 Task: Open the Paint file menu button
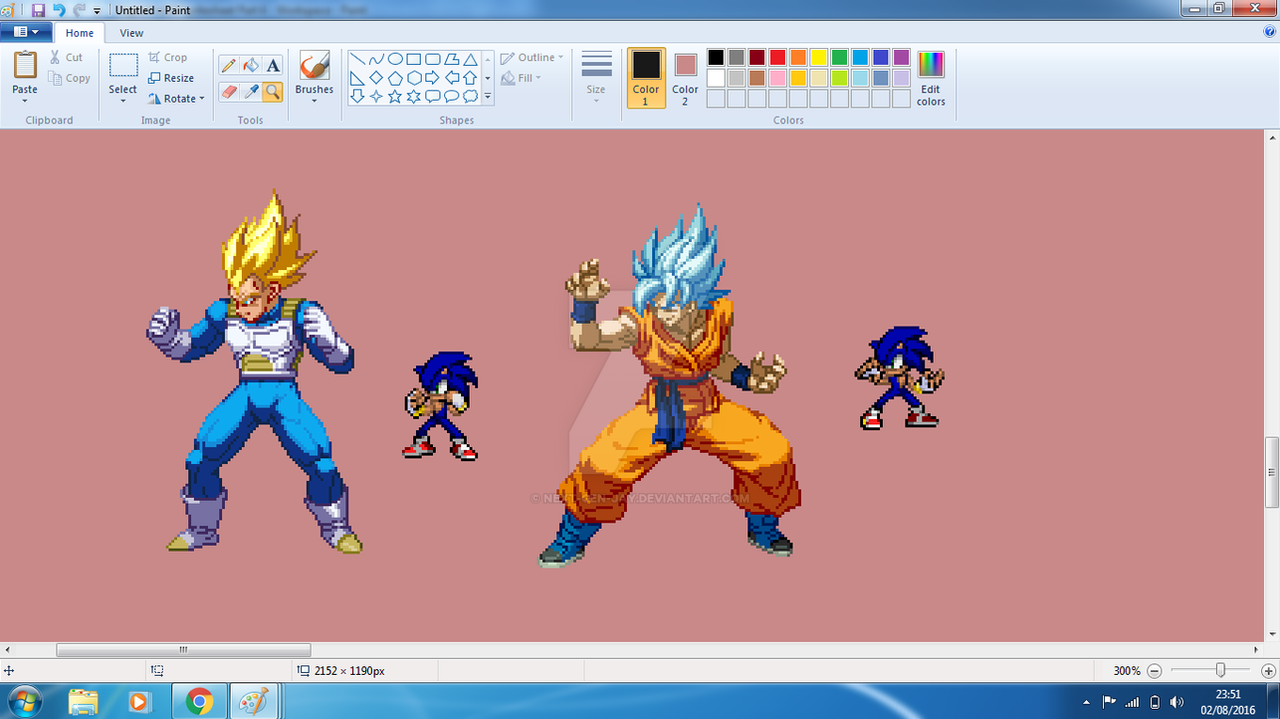point(26,32)
